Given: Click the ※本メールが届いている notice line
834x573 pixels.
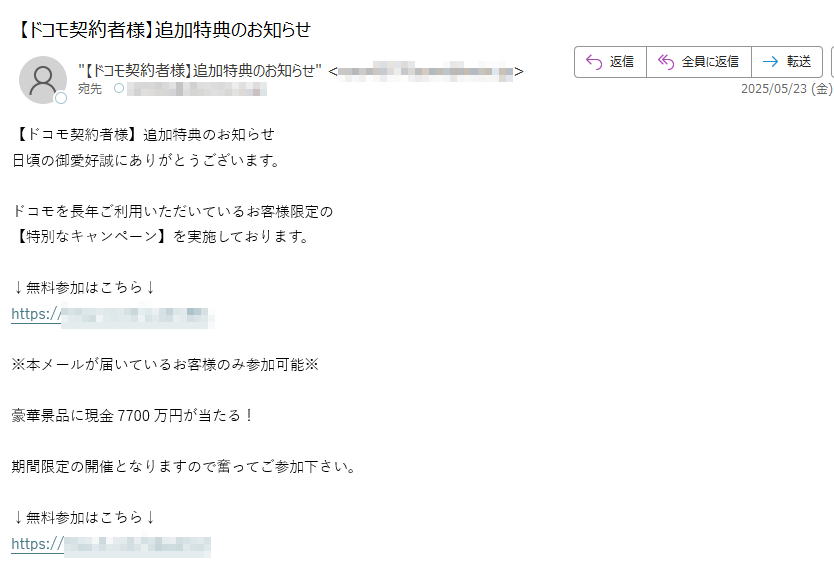Looking at the screenshot, I should point(165,364).
